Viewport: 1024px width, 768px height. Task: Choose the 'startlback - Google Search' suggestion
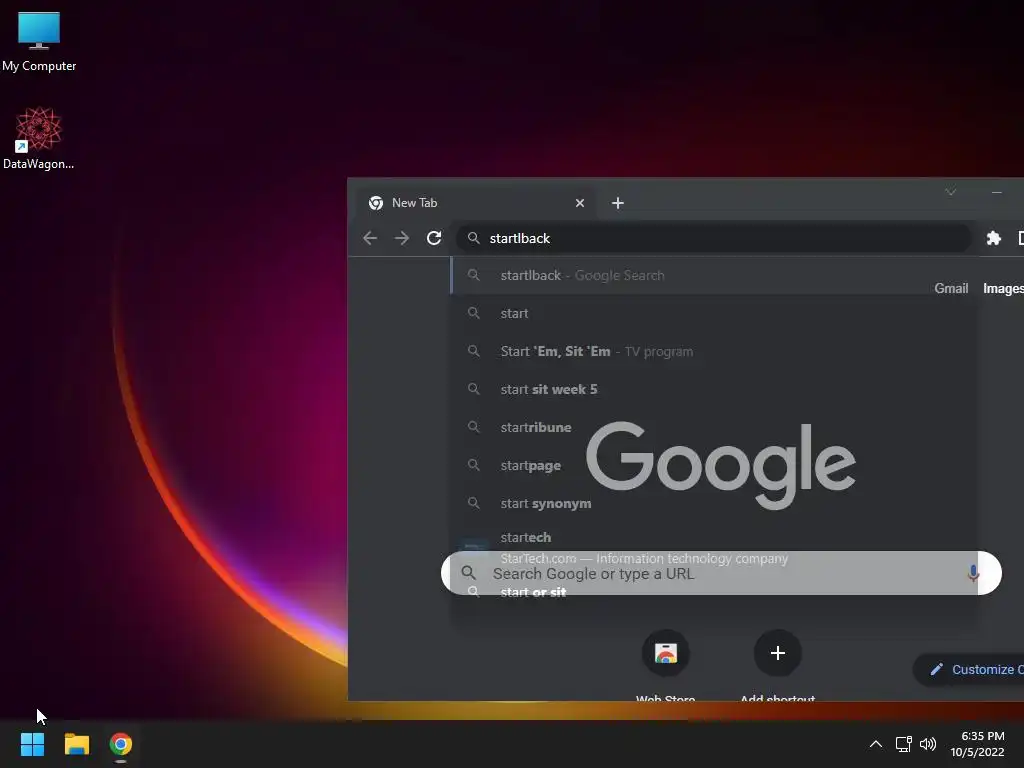click(714, 276)
